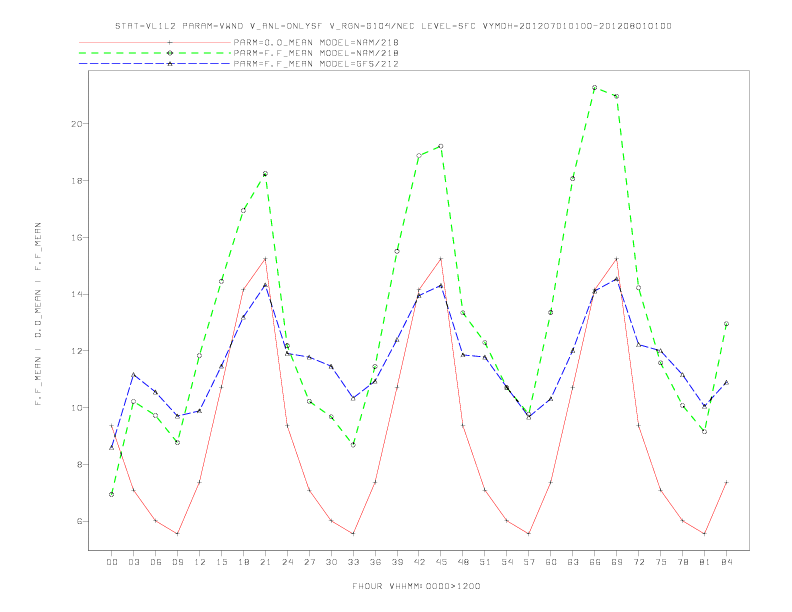The height and width of the screenshot is (612, 792).
Task: Click x-axis tick label 03
Action: coord(133,562)
